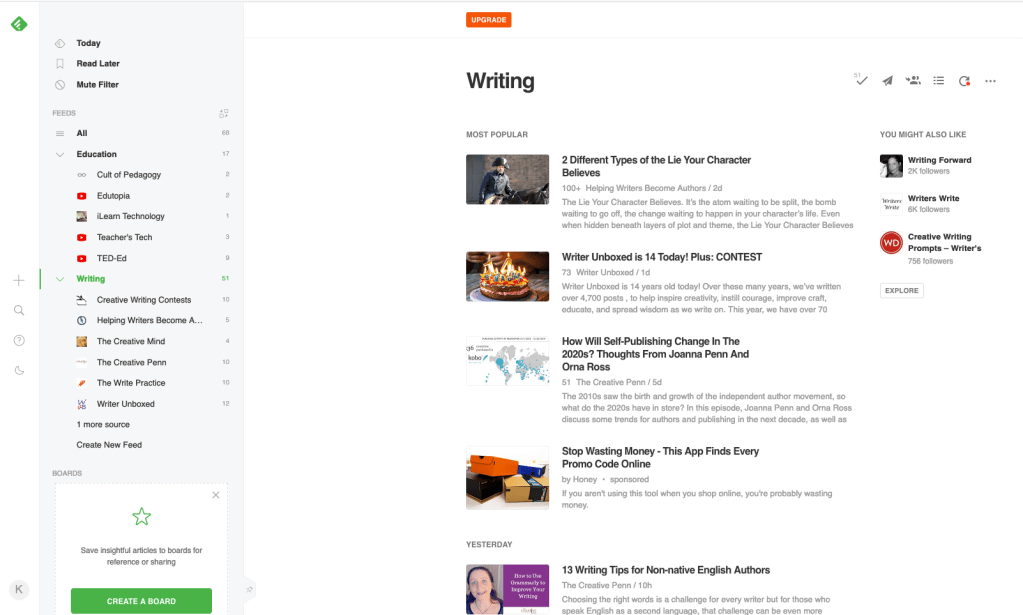Open the three-dots more options menu
This screenshot has height=615, width=1023.
click(990, 81)
